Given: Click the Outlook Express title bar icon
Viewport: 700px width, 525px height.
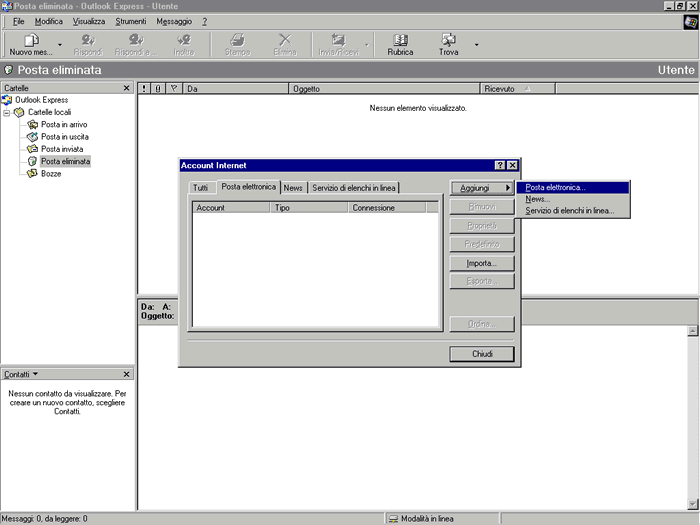Looking at the screenshot, I should pyautogui.click(x=7, y=6).
